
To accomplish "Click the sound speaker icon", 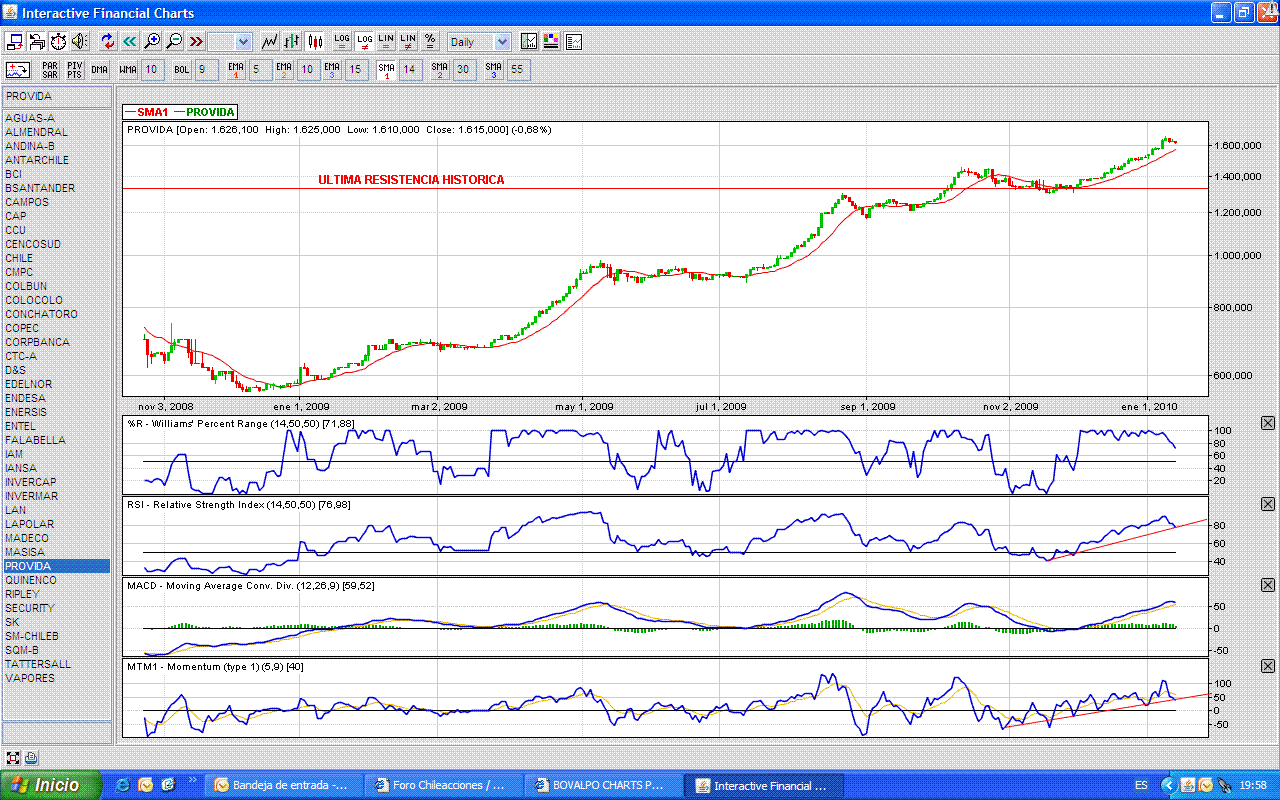I will (x=80, y=42).
